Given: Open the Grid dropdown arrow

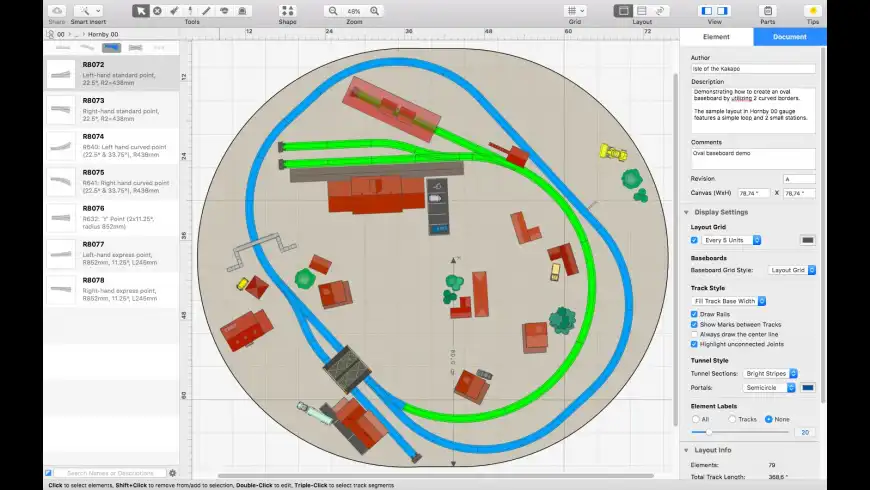Looking at the screenshot, I should (x=582, y=11).
